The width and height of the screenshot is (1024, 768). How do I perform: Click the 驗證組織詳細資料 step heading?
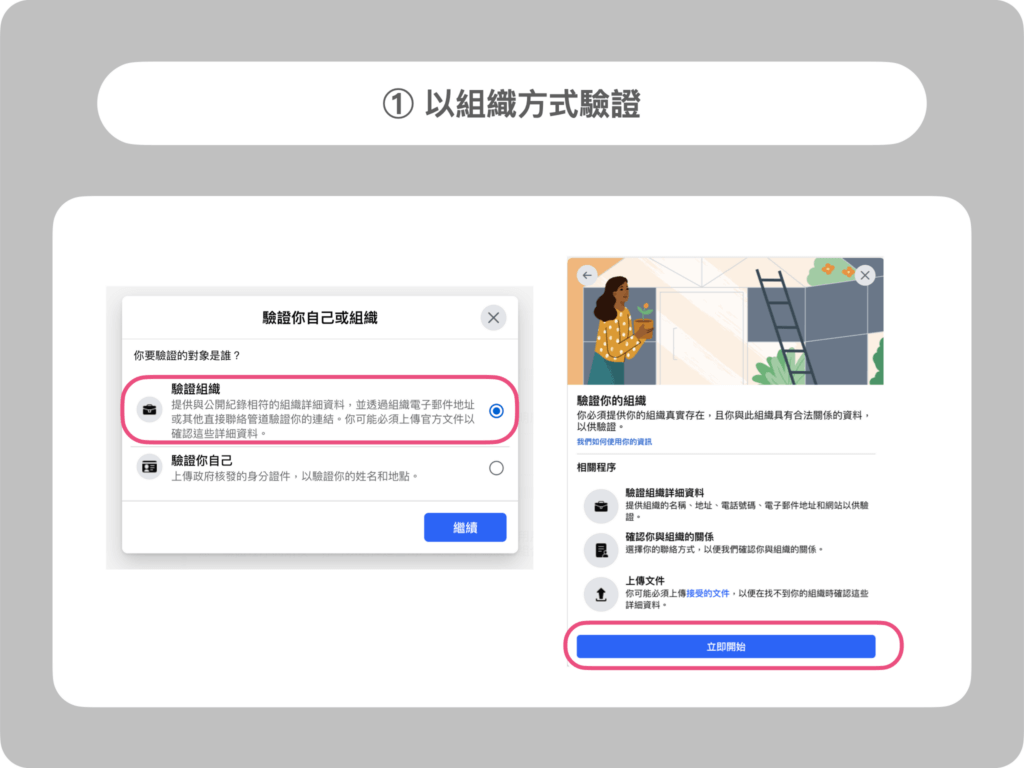click(664, 493)
